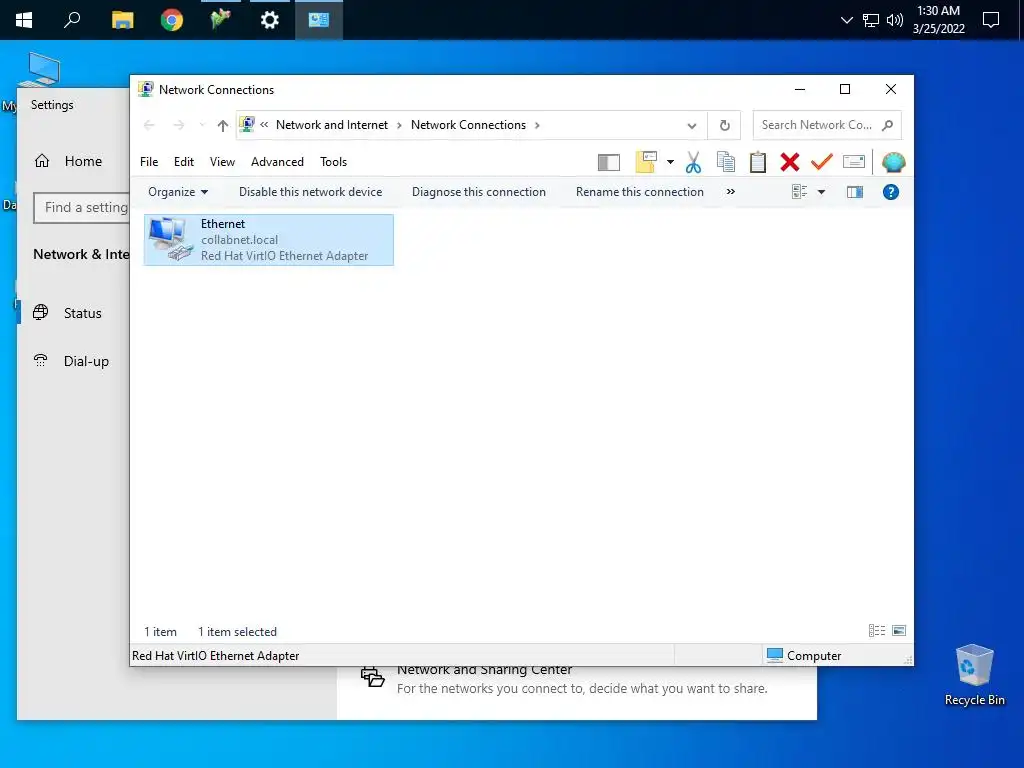Open the File menu

149,162
